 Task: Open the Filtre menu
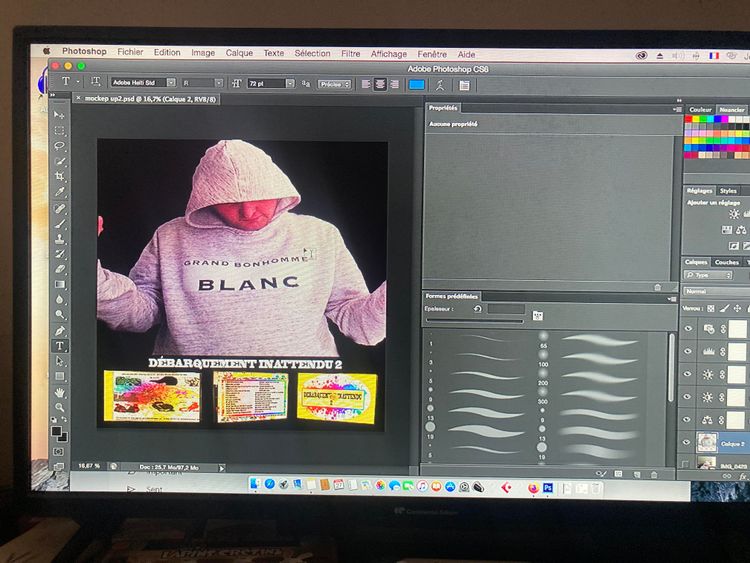351,54
